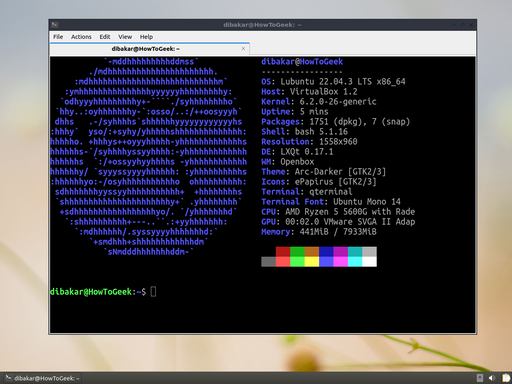This screenshot has width=512, height=384.
Task: Close the dibakar@HowToGeek tab with its X
Action: [x=243, y=49]
